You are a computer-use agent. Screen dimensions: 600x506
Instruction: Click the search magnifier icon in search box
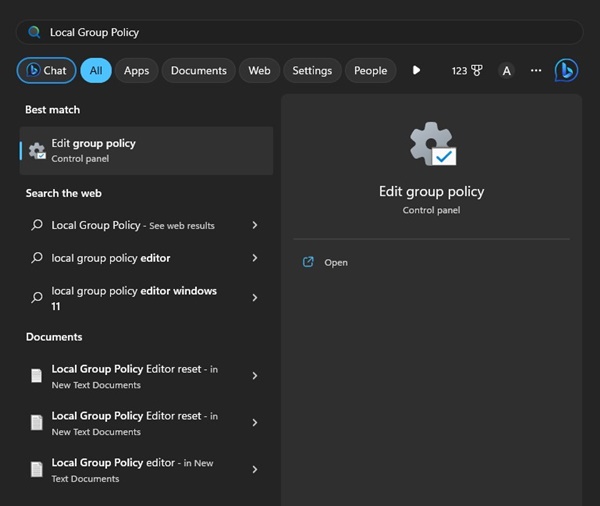pos(34,32)
